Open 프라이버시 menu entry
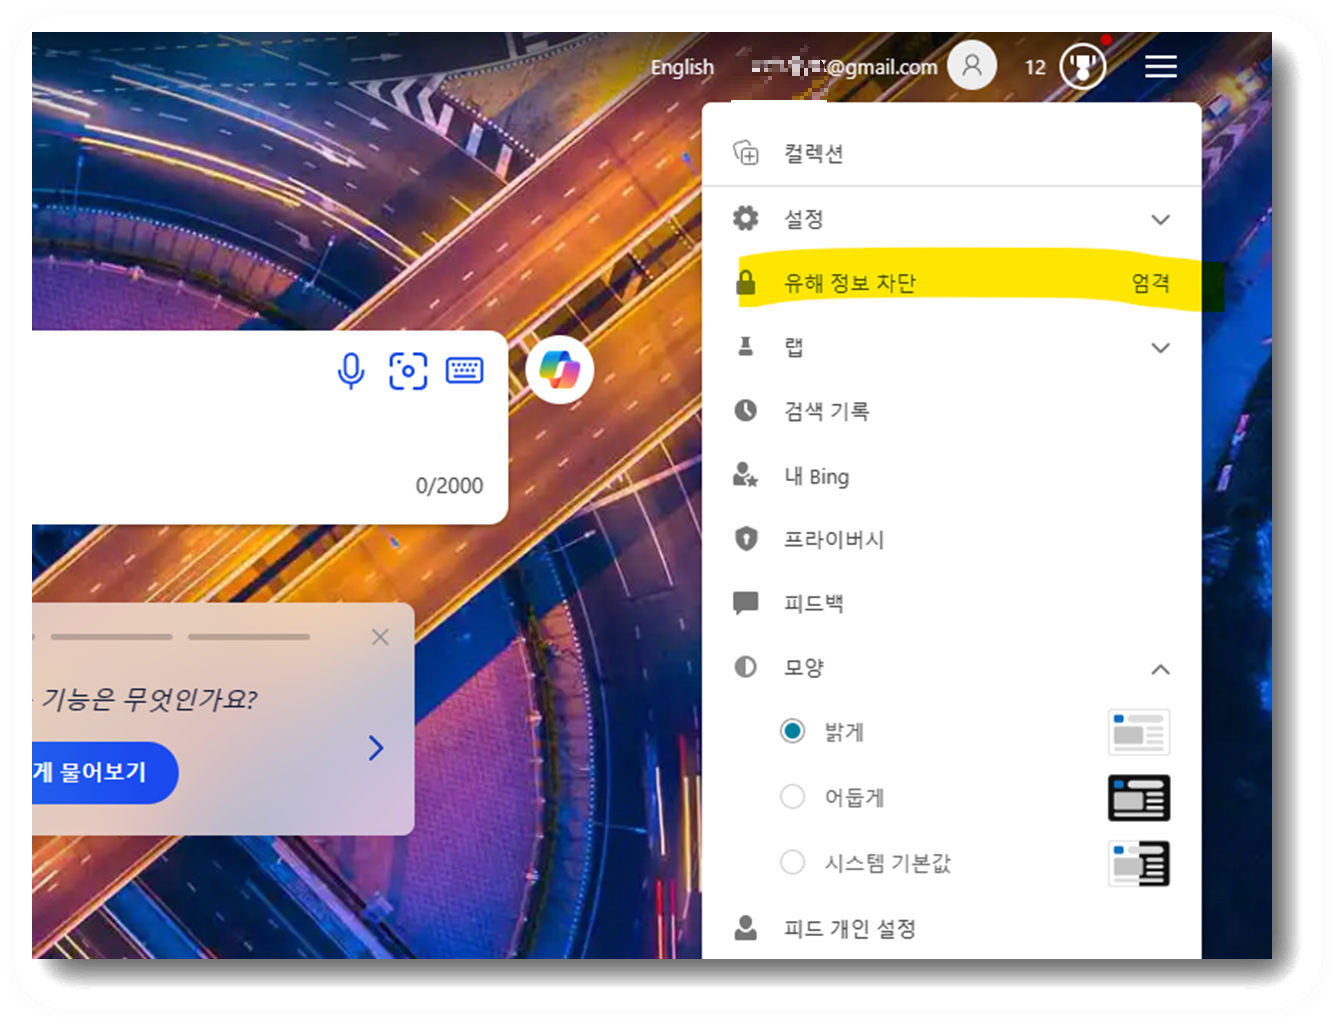 (952, 539)
